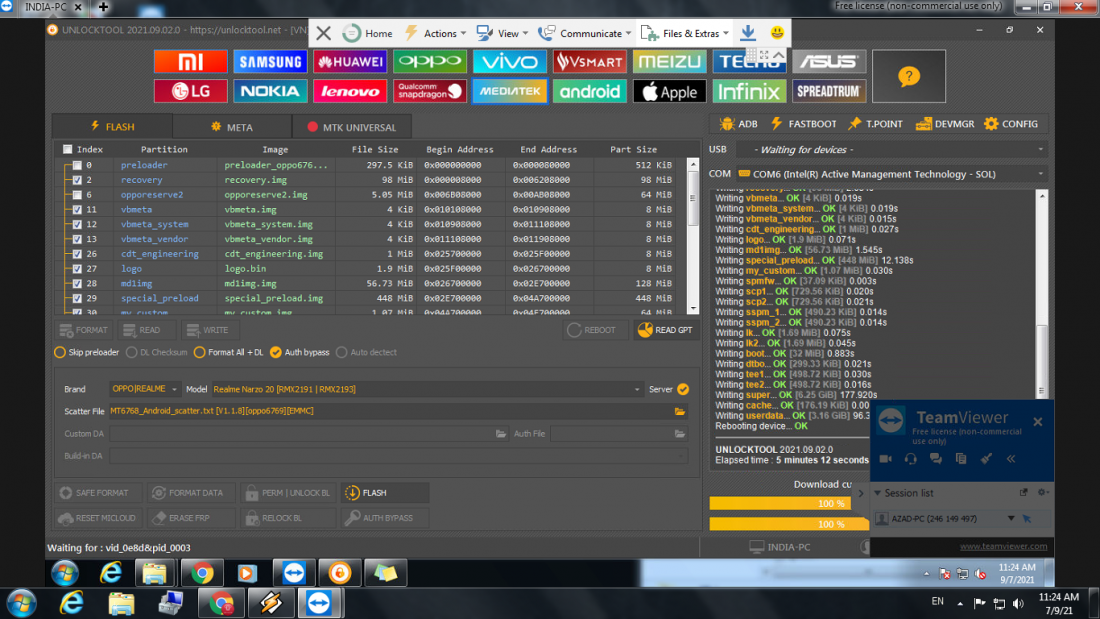Open the FASTBOOT tab
This screenshot has width=1100, height=619.
point(803,124)
